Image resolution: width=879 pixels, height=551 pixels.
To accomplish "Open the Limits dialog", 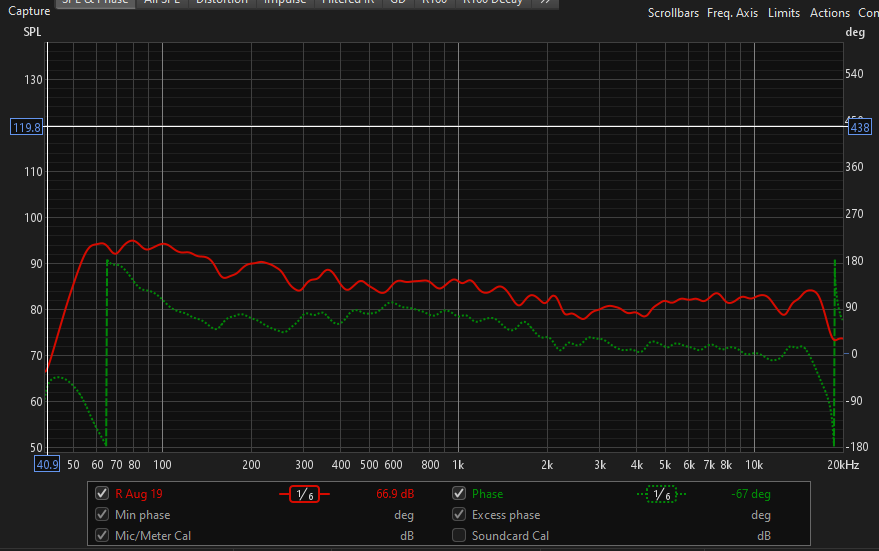I will [784, 13].
